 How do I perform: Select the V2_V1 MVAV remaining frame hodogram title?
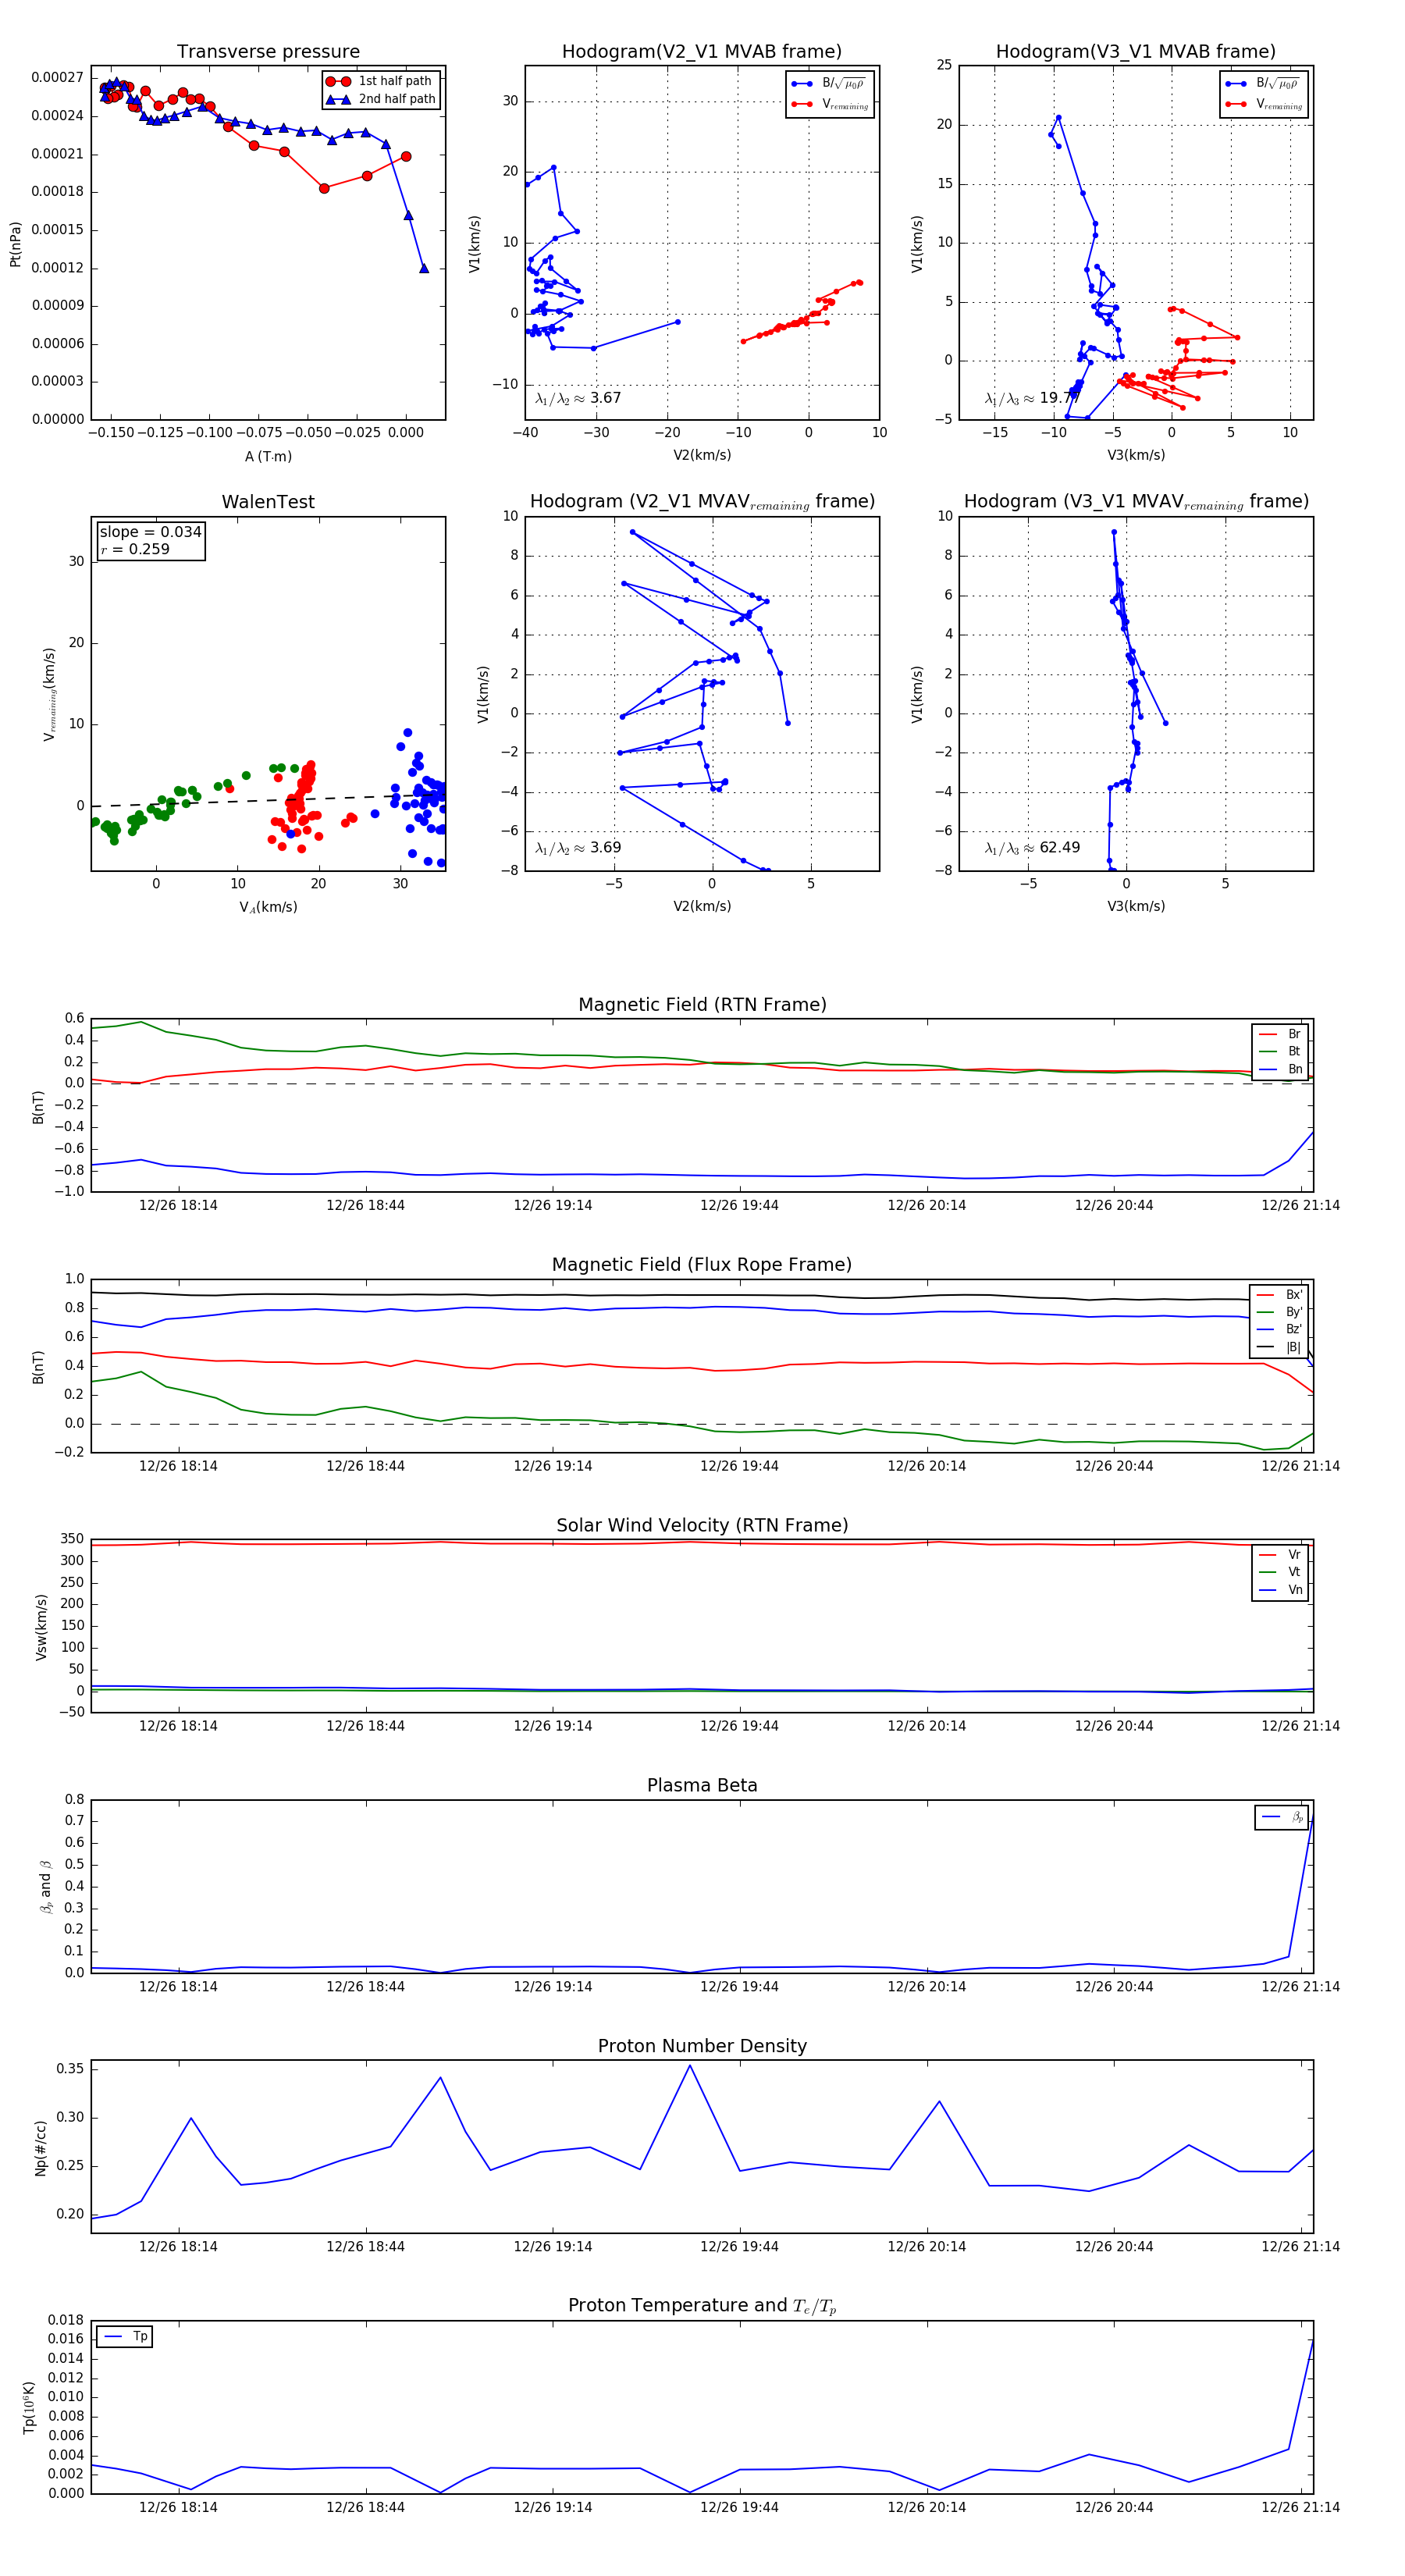(x=702, y=502)
